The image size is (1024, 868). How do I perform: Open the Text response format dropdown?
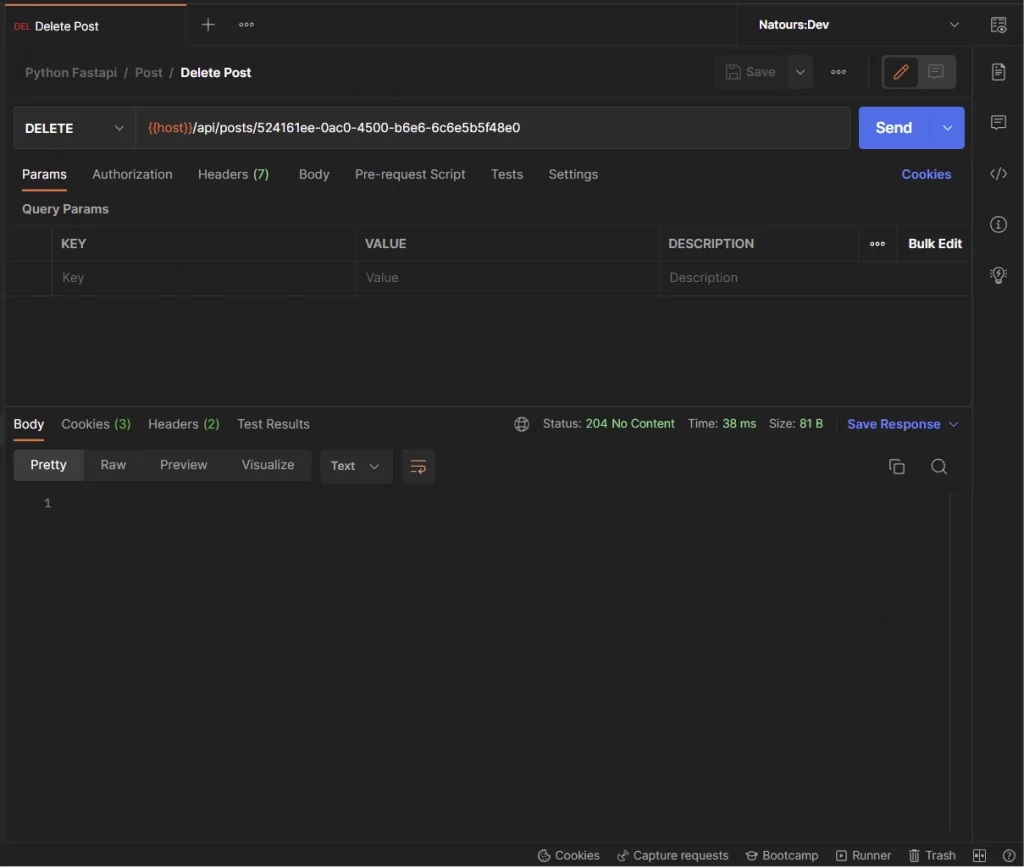coord(355,466)
